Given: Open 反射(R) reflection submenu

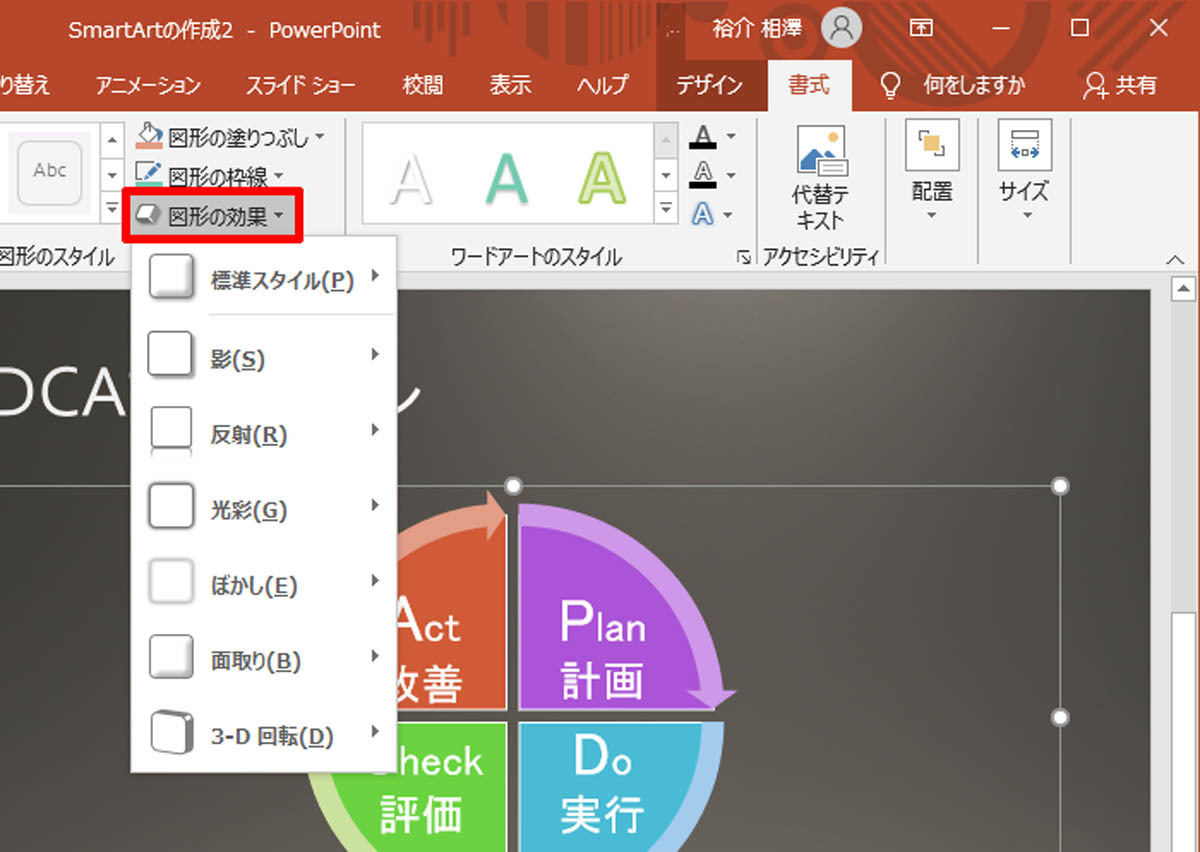Looking at the screenshot, I should point(264,434).
